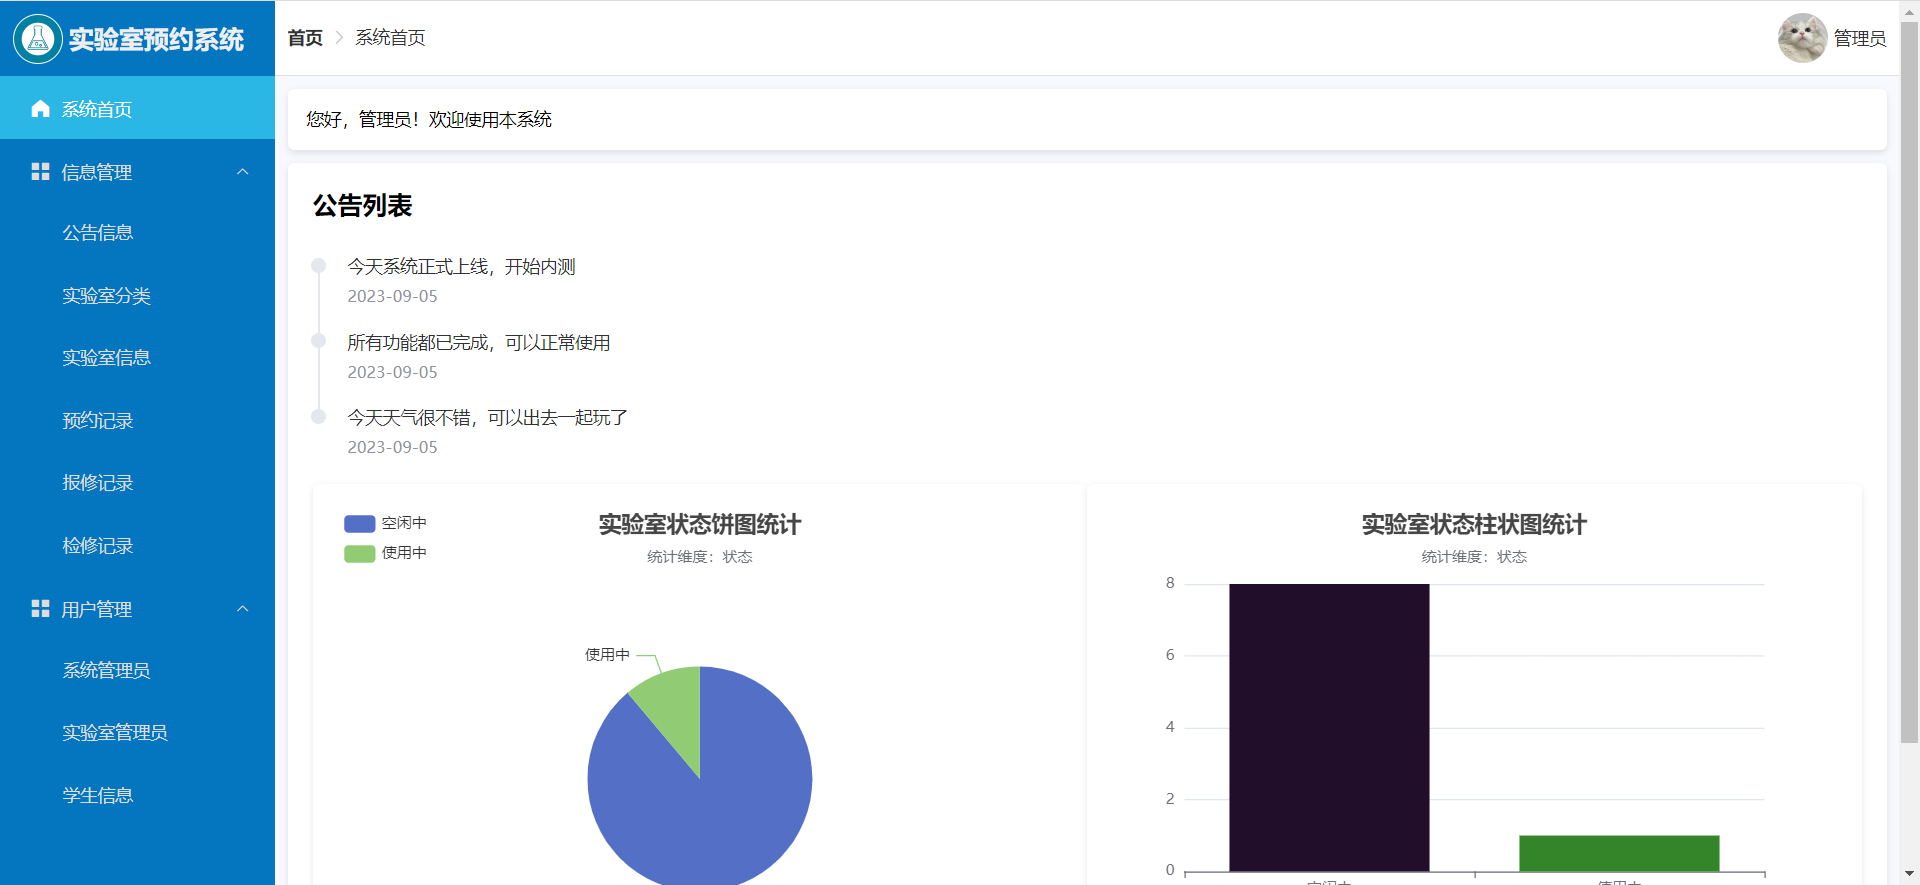This screenshot has height=885, width=1920.
Task: Open 报修记录 menu item
Action: click(x=137, y=483)
